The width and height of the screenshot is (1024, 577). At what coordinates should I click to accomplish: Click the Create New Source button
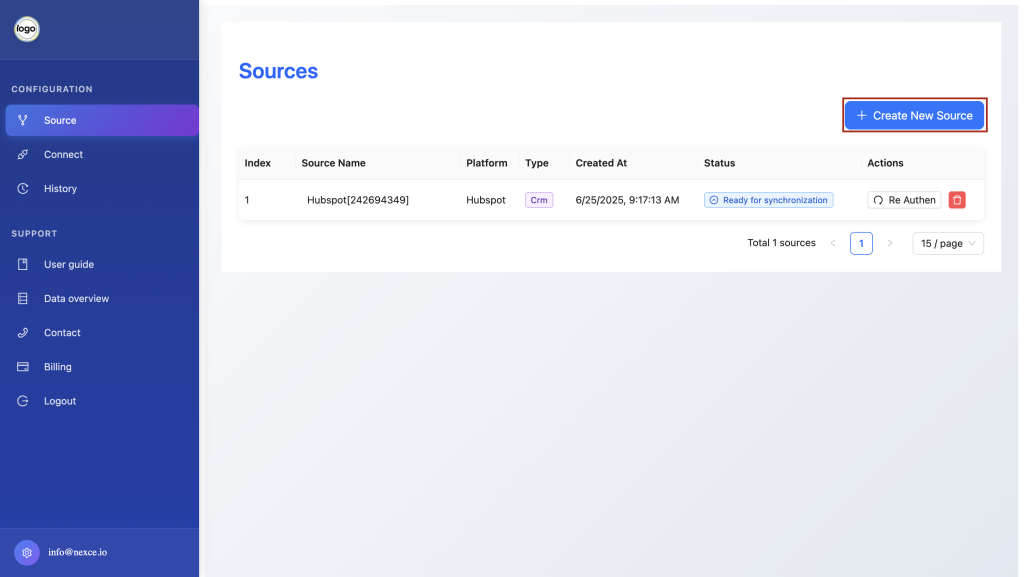[914, 116]
